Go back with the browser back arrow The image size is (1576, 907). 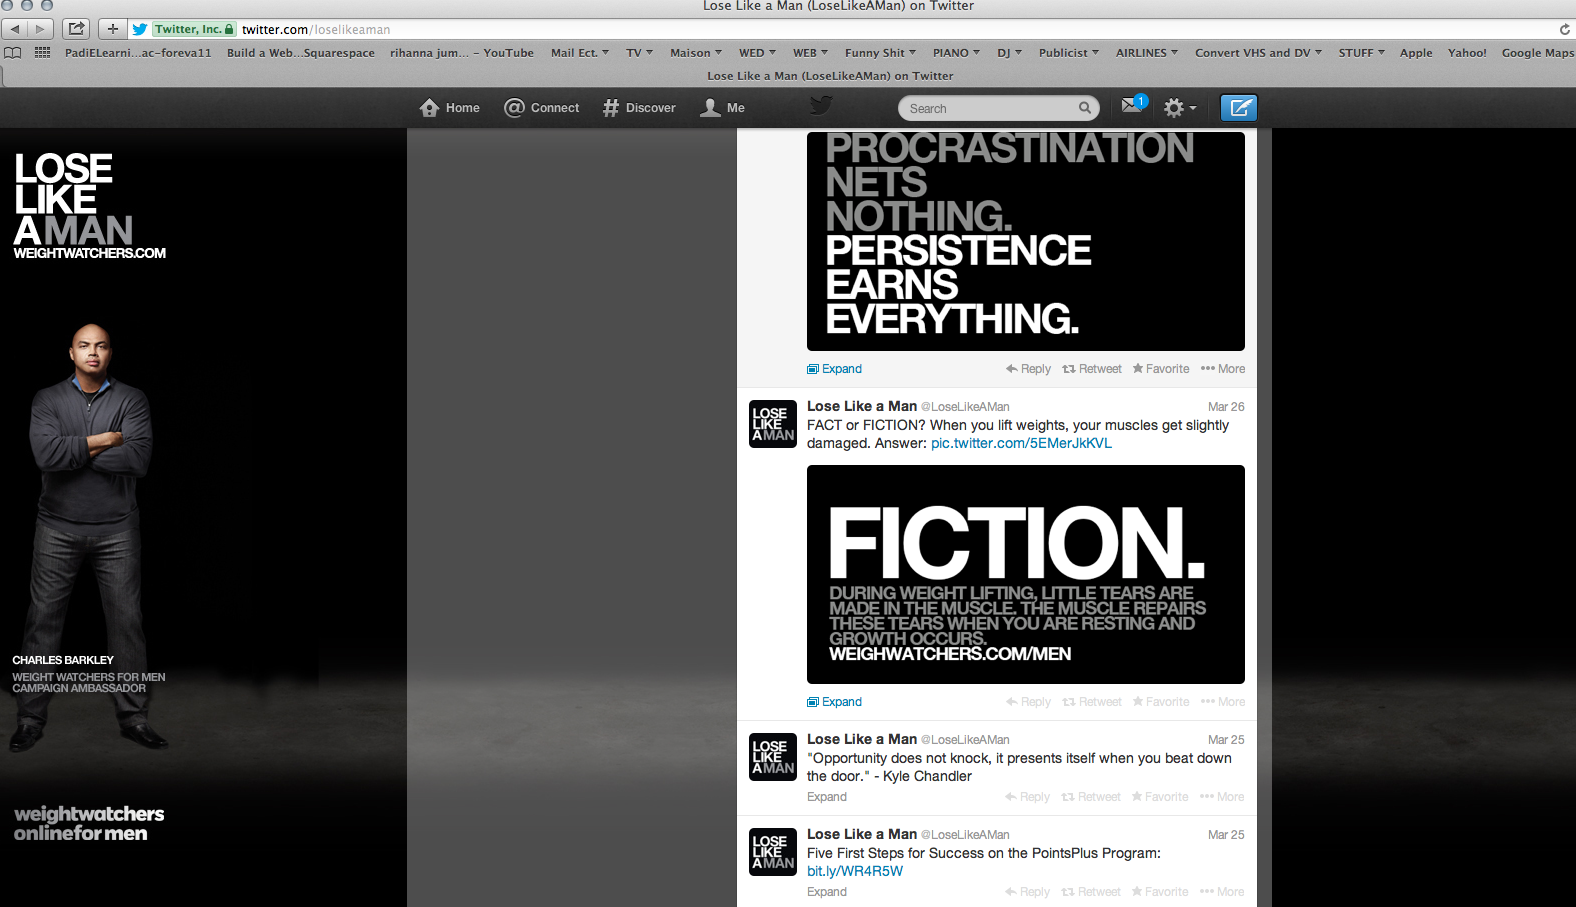tap(15, 29)
